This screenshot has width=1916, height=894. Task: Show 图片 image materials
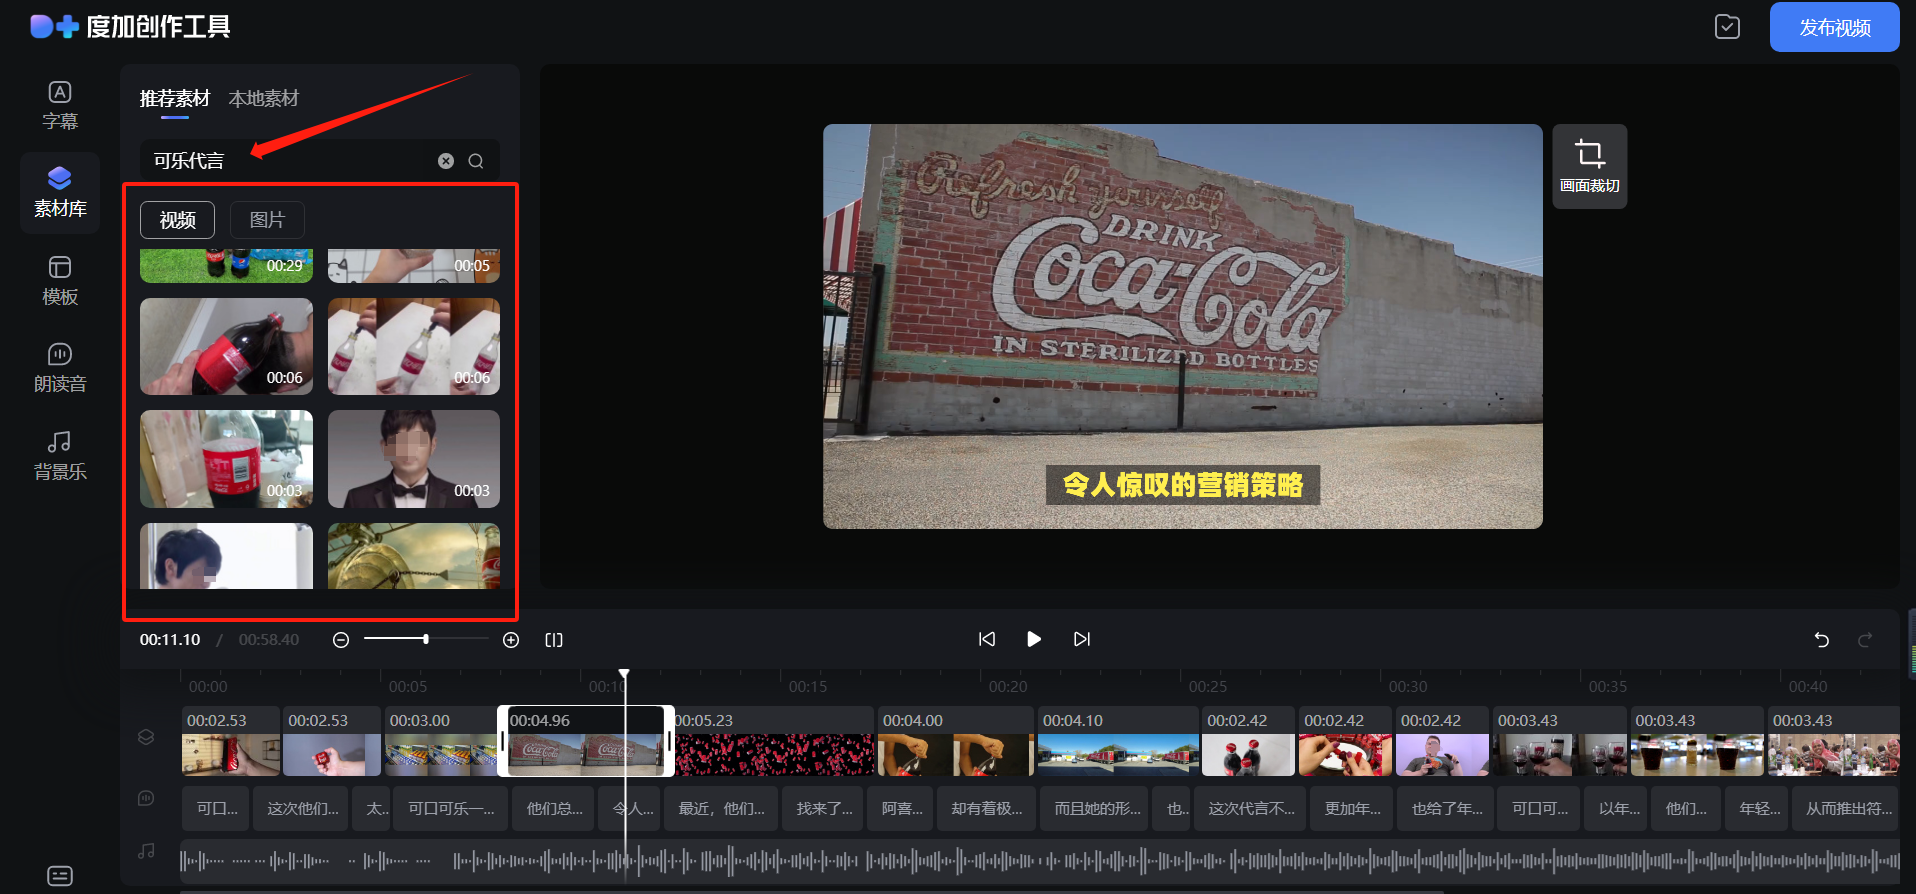click(267, 220)
